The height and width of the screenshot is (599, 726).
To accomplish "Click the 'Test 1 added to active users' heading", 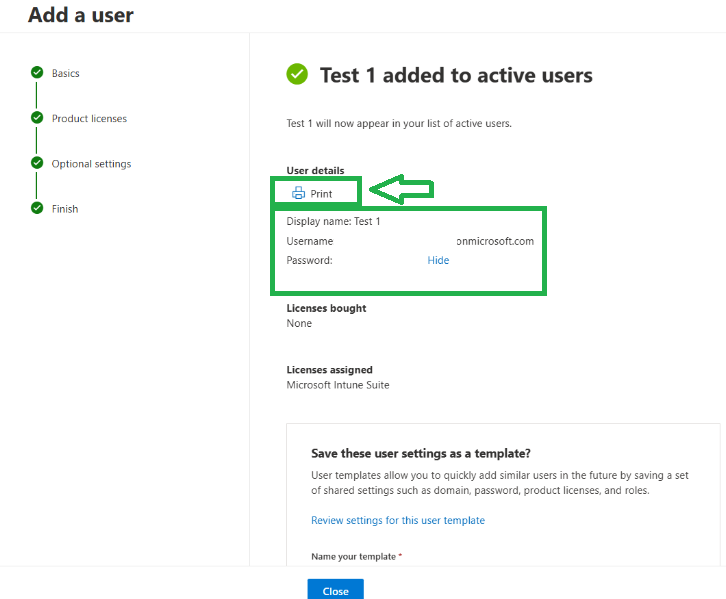I will [x=456, y=75].
